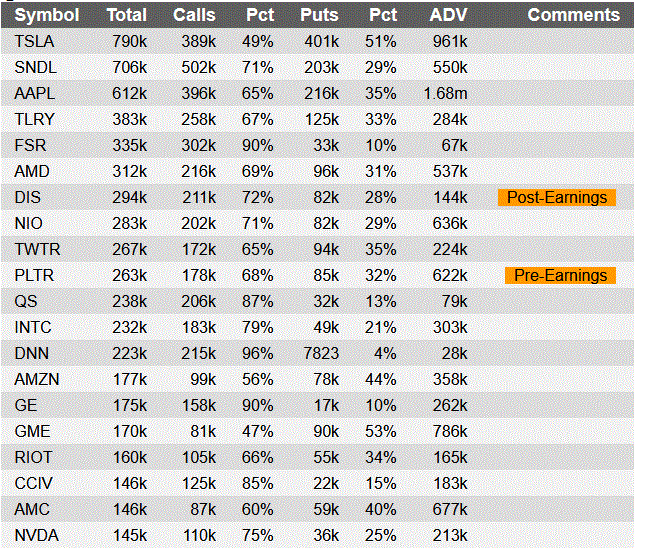The height and width of the screenshot is (557, 668).
Task: Click the ADV column header
Action: (447, 15)
